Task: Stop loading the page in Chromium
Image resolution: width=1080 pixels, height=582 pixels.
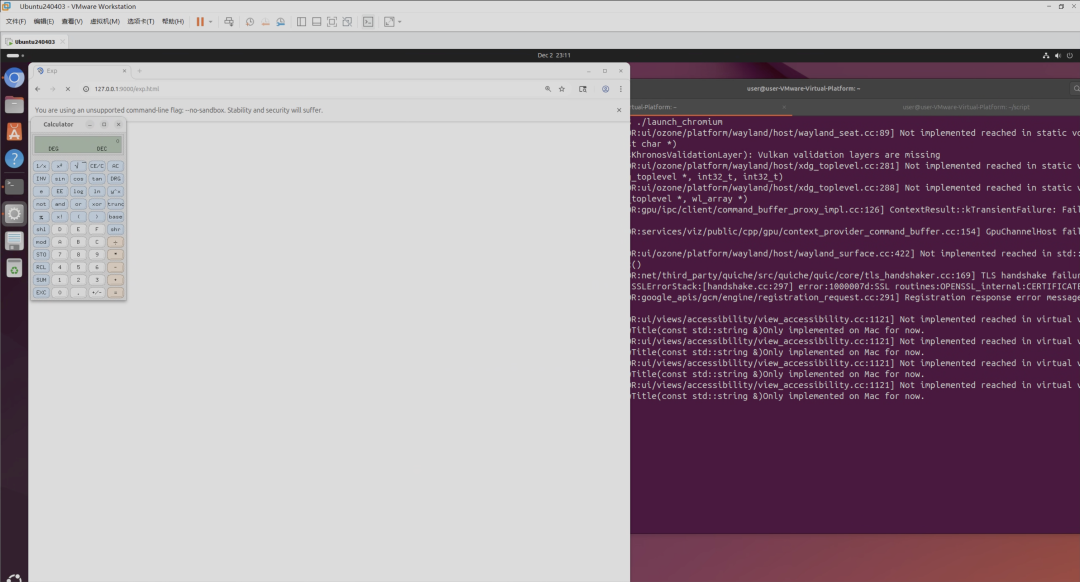Action: click(x=68, y=89)
